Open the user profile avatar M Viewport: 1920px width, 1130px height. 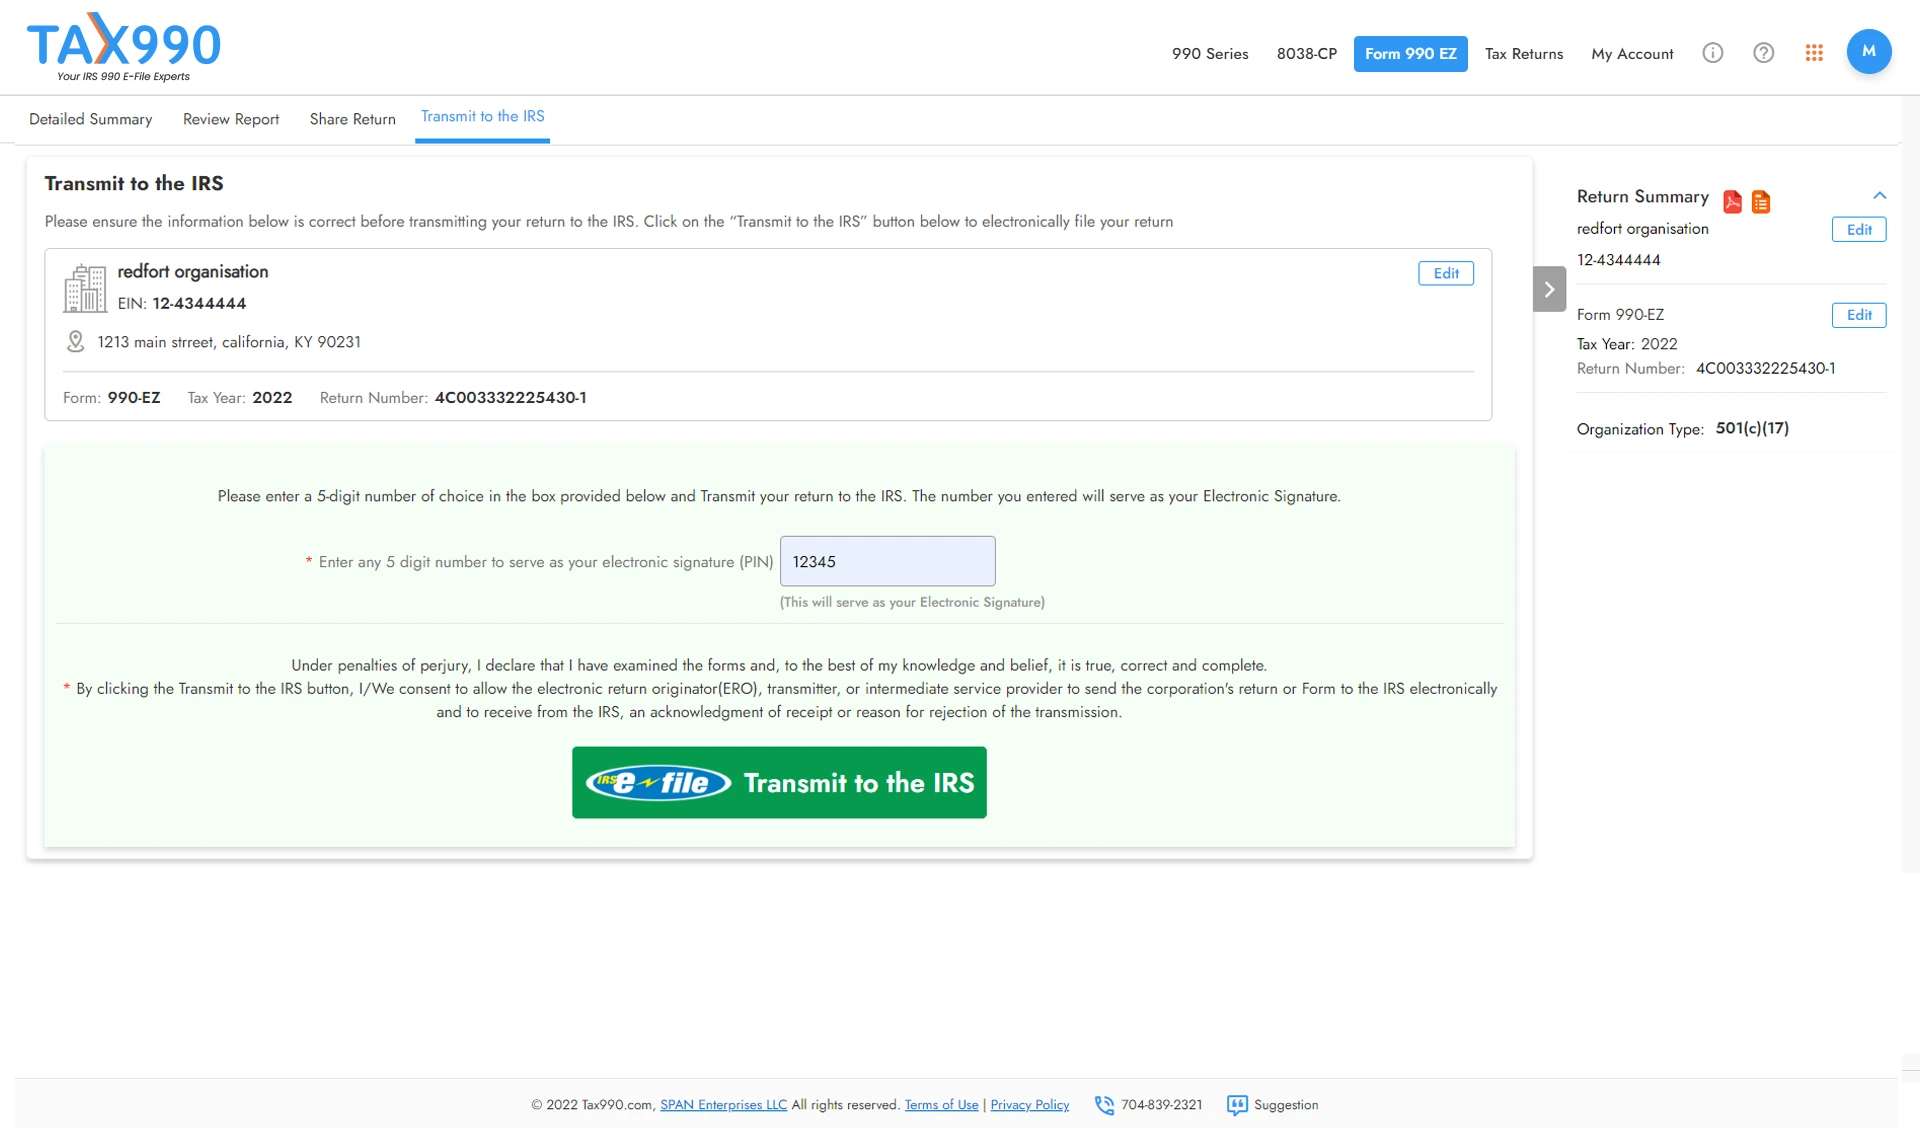[1868, 52]
